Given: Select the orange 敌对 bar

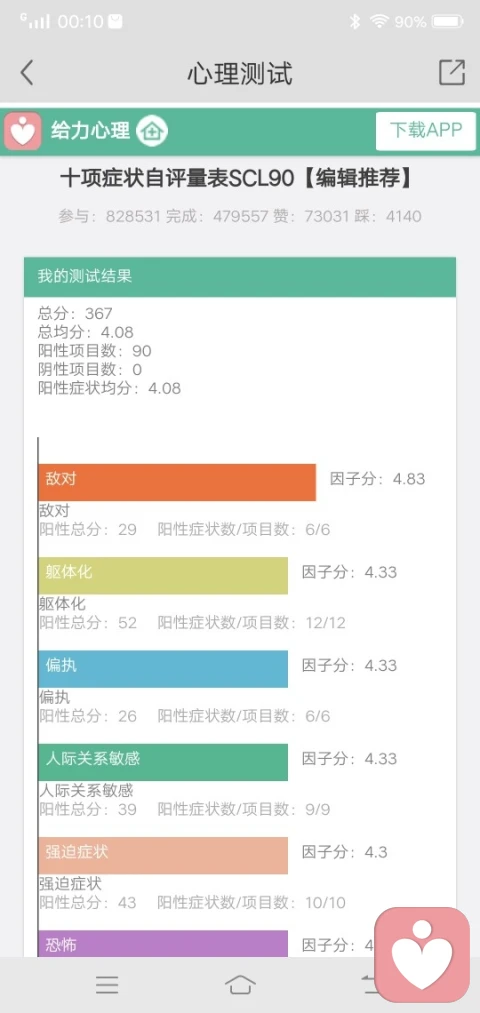Looking at the screenshot, I should (177, 482).
